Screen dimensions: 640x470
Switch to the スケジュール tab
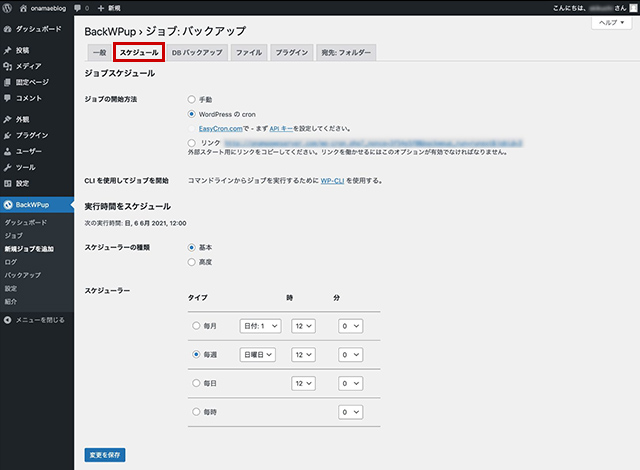point(139,53)
